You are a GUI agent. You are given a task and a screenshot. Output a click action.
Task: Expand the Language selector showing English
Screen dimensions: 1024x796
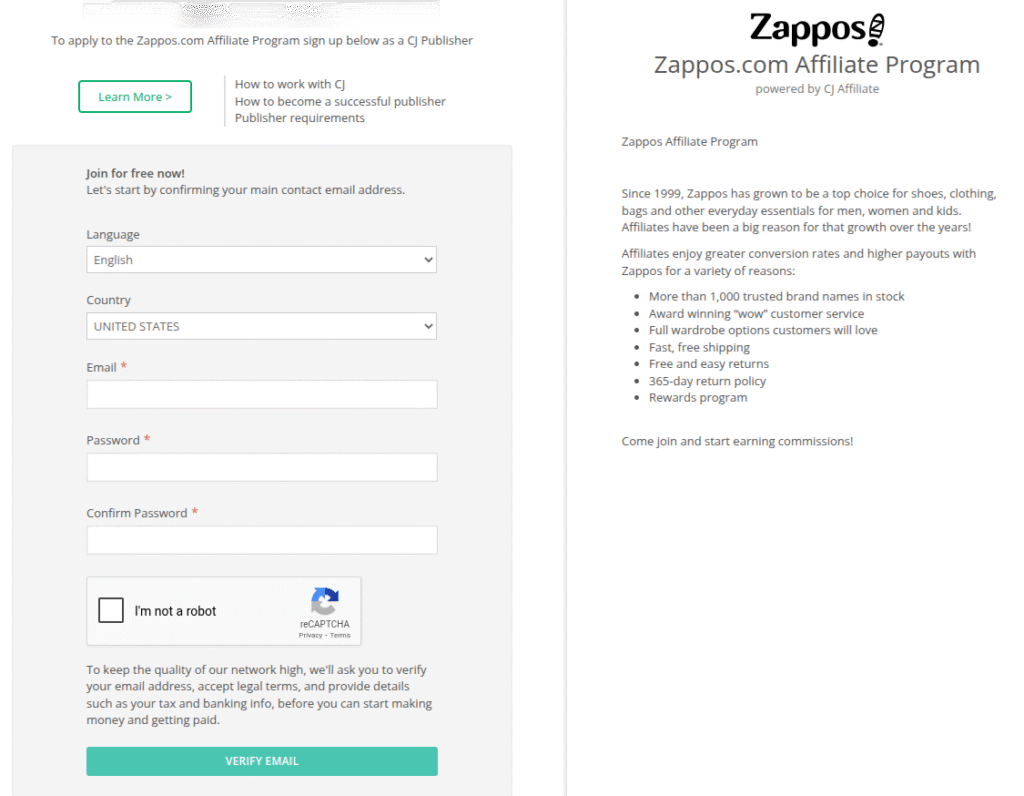click(x=261, y=259)
